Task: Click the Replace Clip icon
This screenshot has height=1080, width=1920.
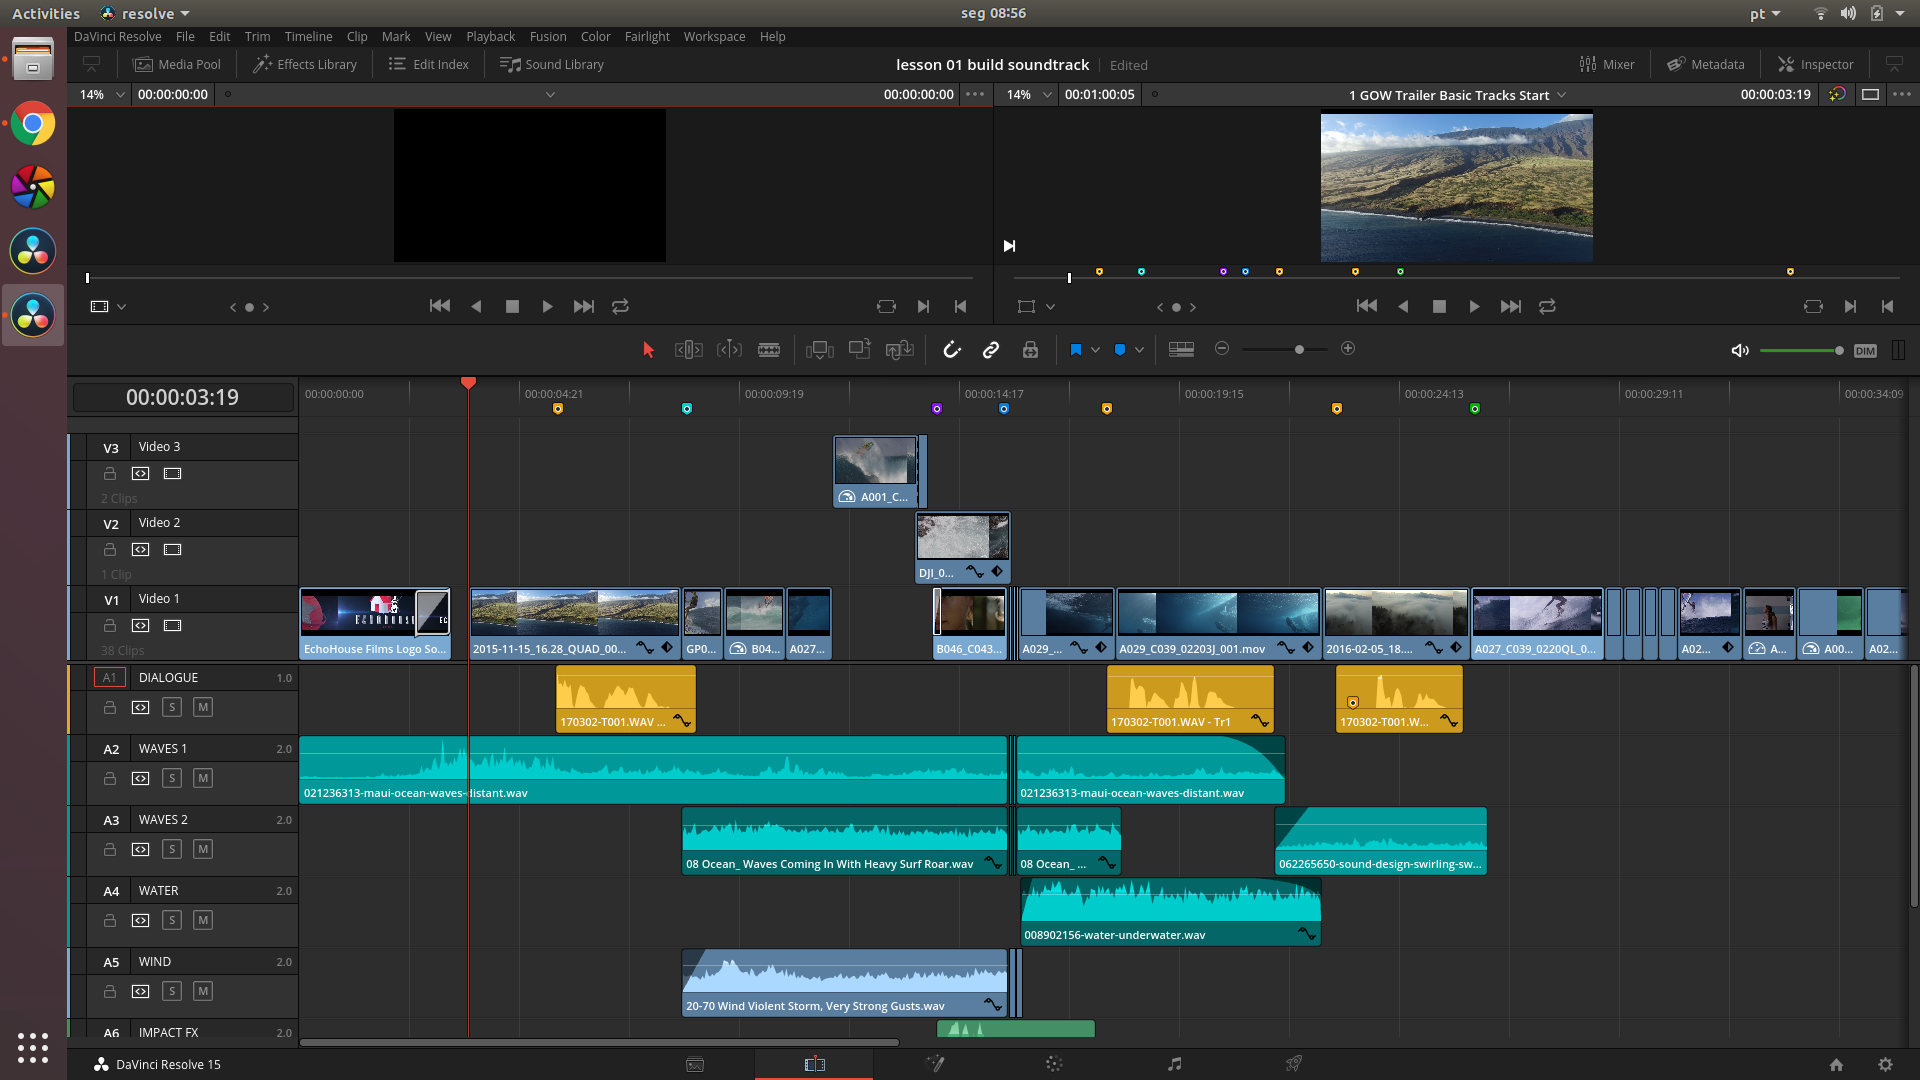Action: tap(900, 349)
